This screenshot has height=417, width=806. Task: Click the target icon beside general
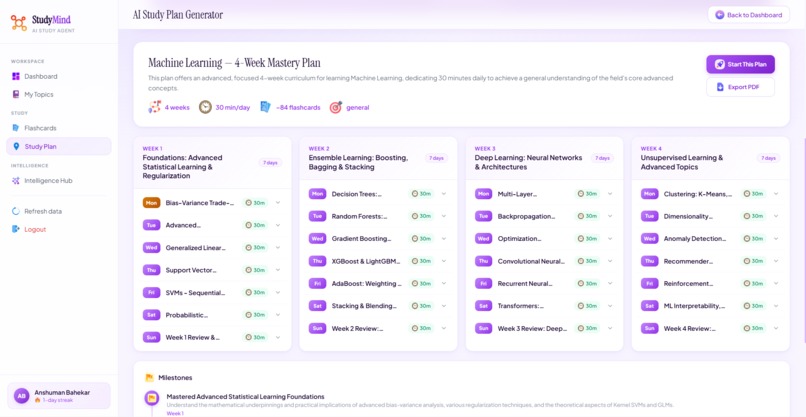pos(336,107)
